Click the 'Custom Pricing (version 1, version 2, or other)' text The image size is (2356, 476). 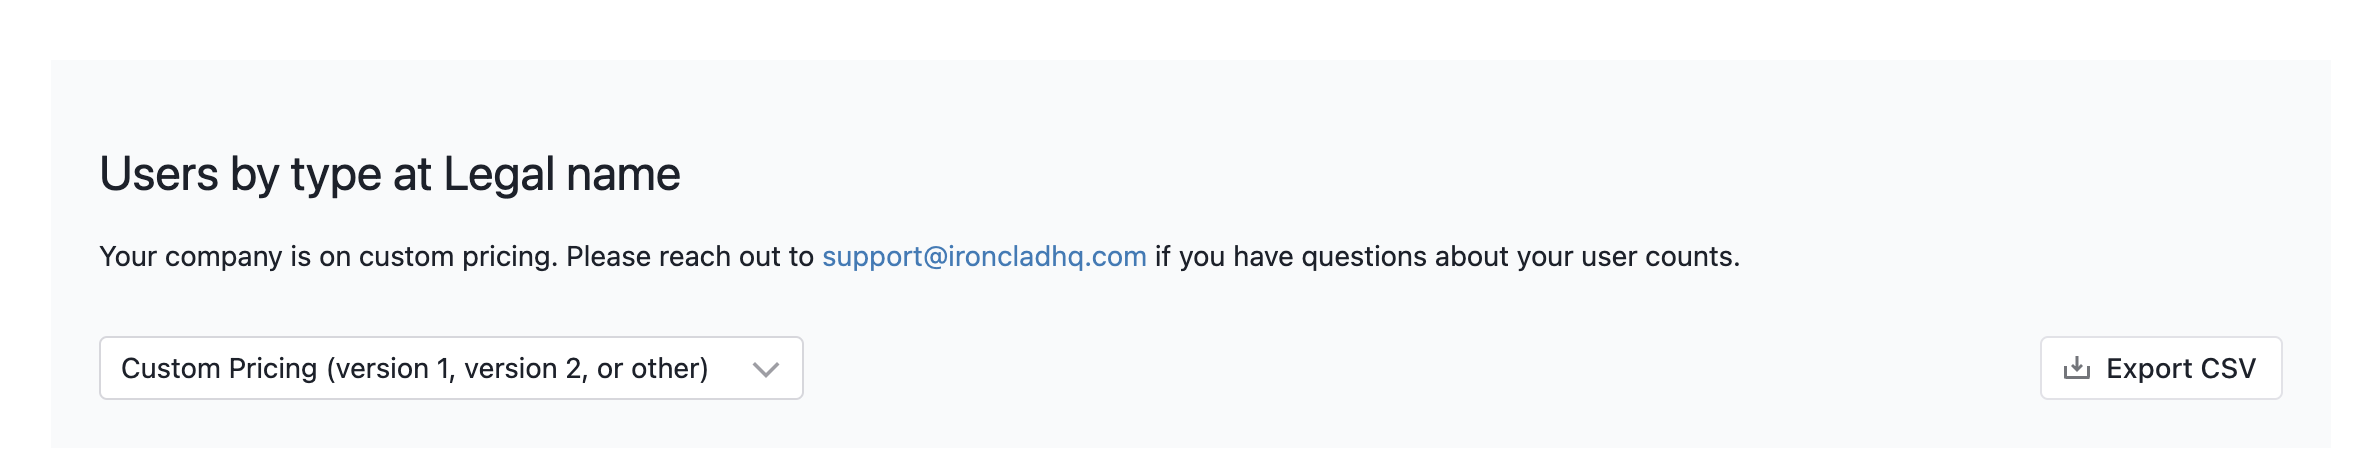coord(415,369)
